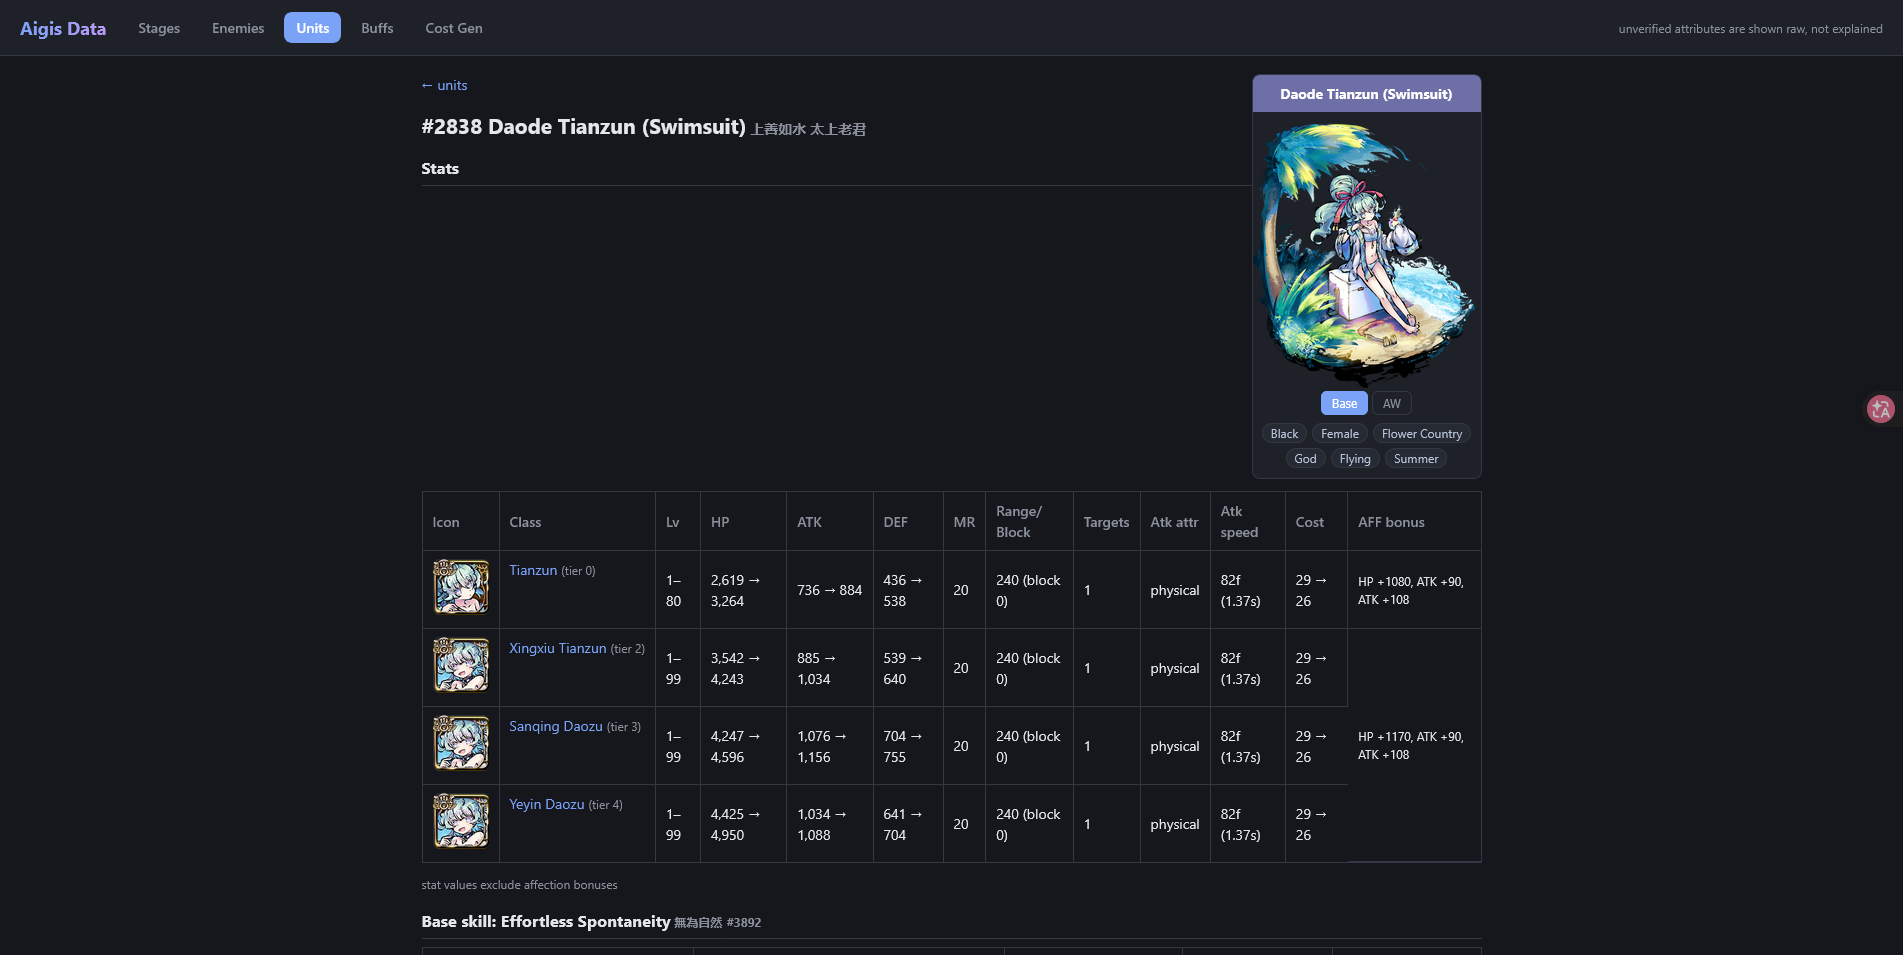Open the Cost Gen tab
Image resolution: width=1903 pixels, height=955 pixels.
pos(454,28)
